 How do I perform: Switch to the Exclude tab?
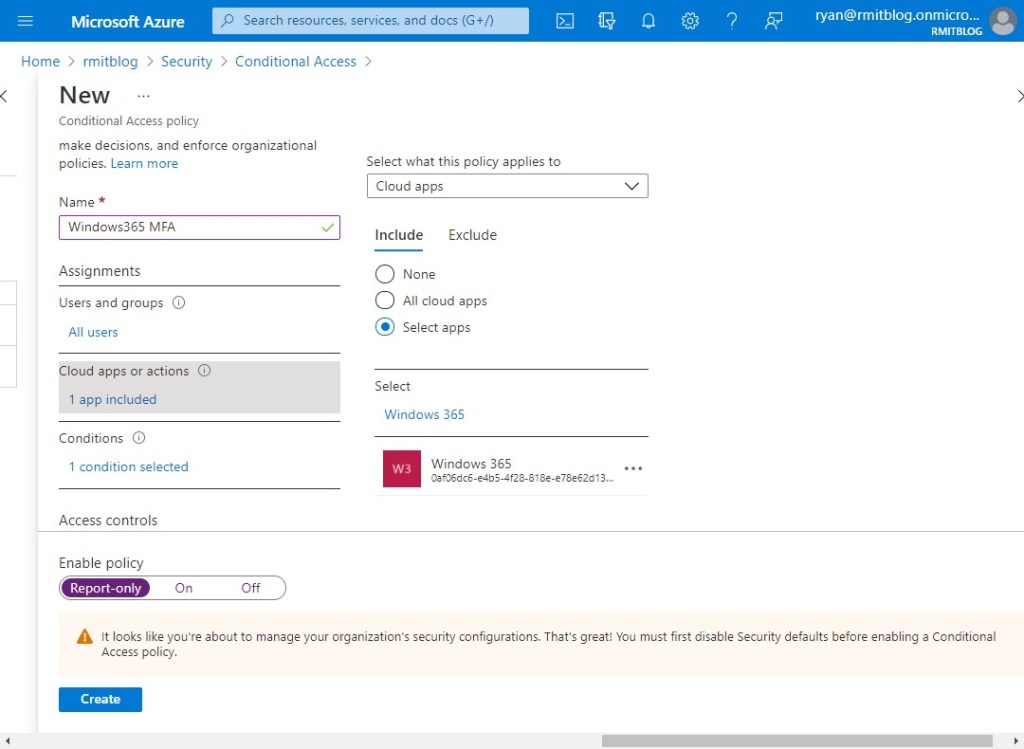[472, 235]
